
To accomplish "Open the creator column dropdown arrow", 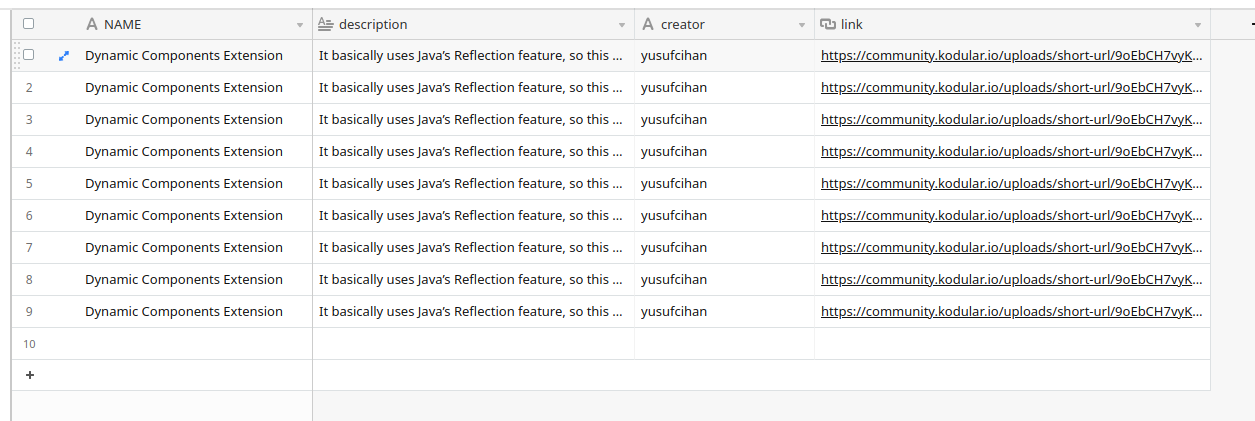I will (x=802, y=25).
